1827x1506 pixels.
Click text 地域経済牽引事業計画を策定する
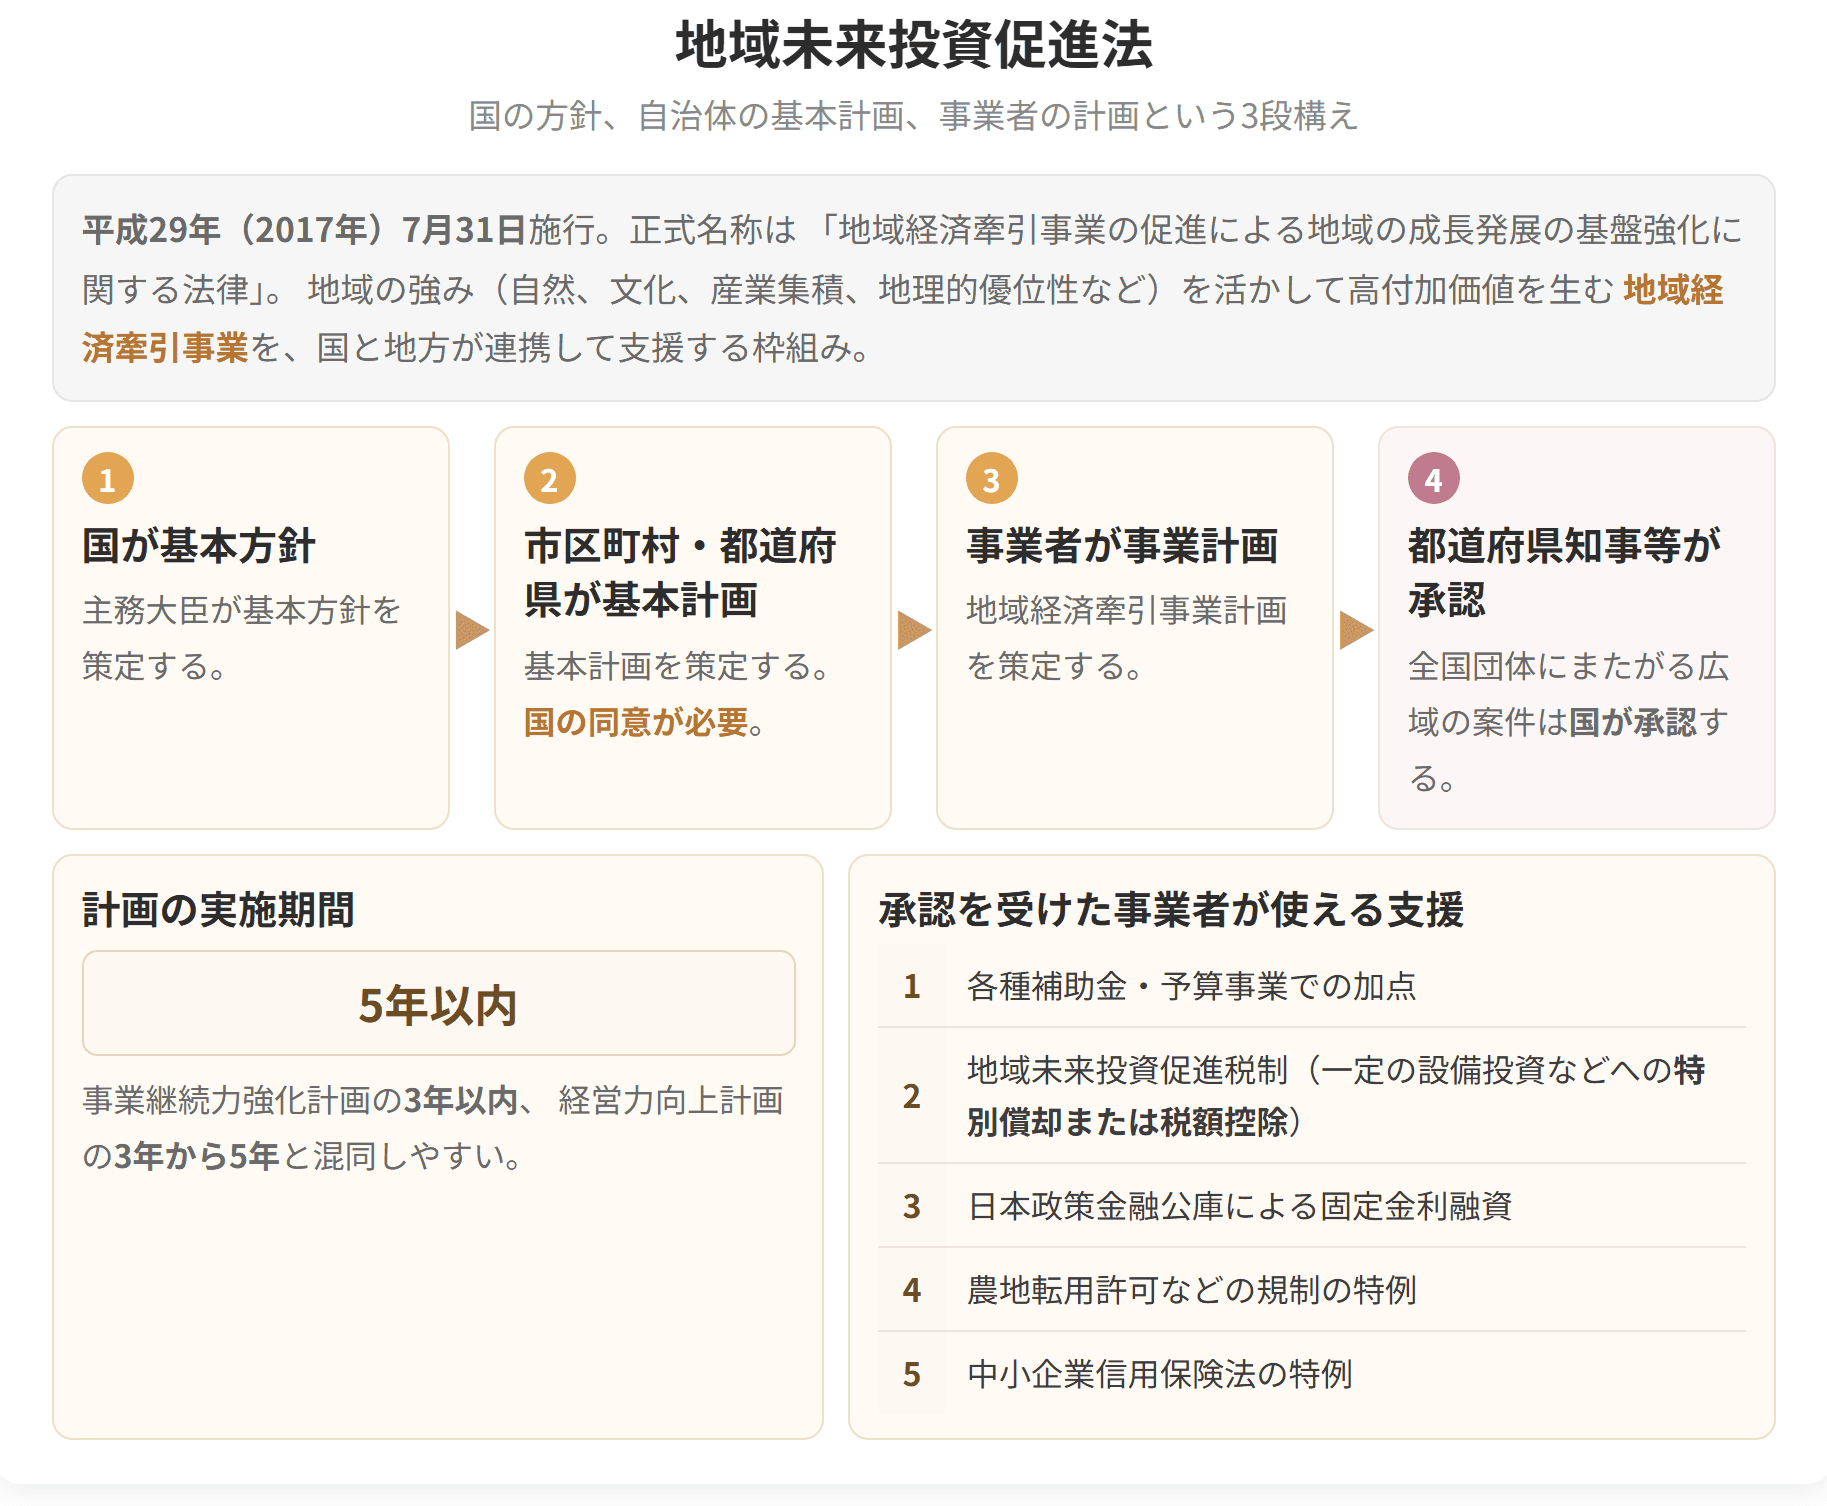pos(1126,638)
